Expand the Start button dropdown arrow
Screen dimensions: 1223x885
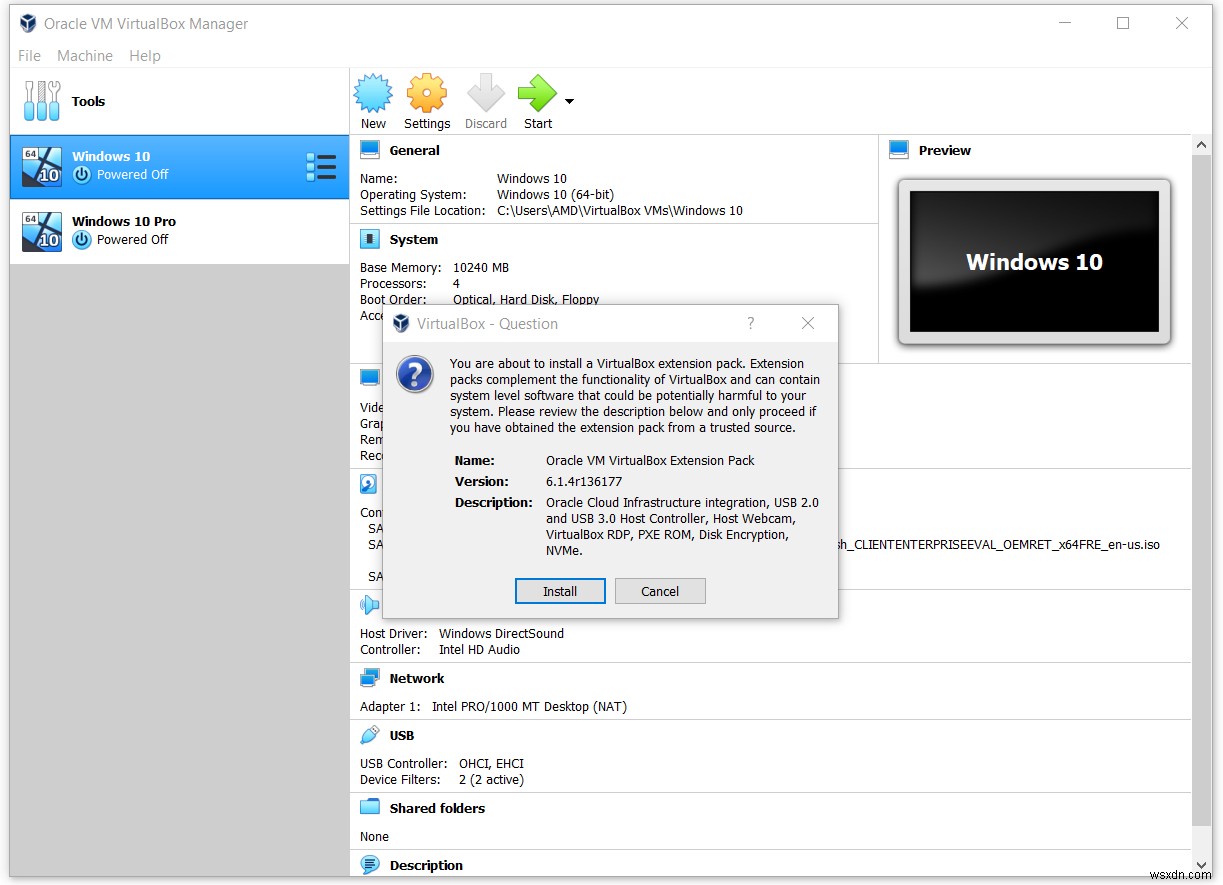[x=568, y=100]
